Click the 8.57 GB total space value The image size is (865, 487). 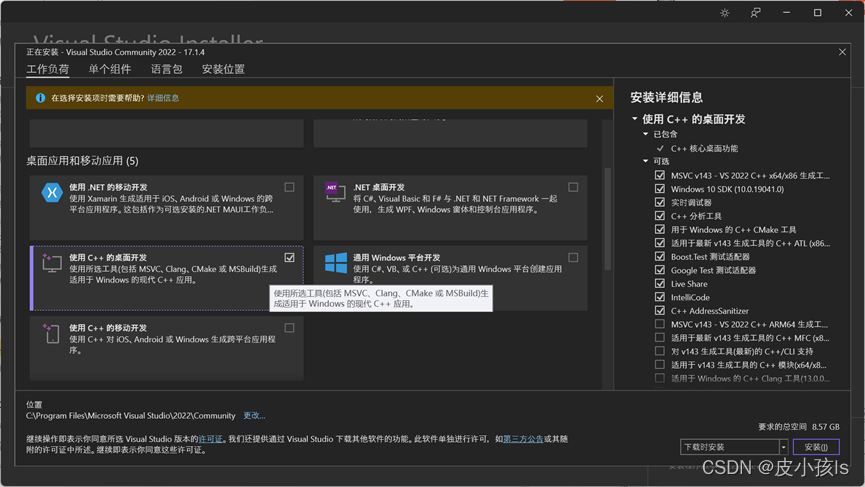[x=826, y=427]
